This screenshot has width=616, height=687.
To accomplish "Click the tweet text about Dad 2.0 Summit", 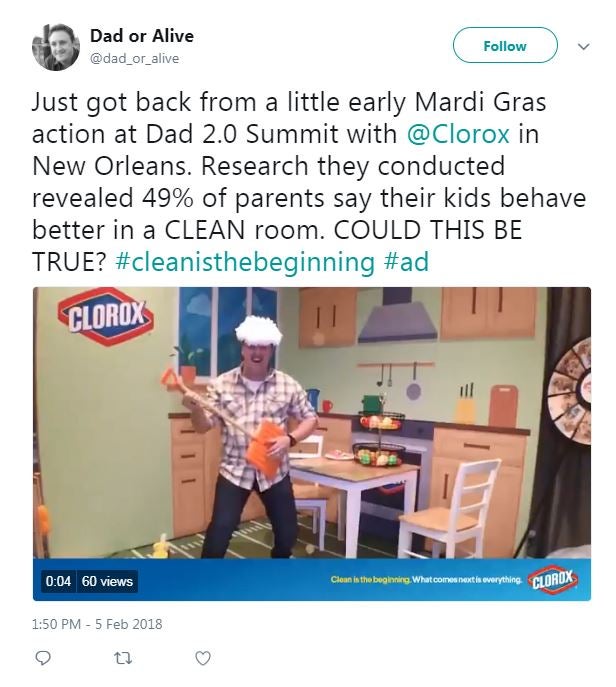I will pos(309,181).
